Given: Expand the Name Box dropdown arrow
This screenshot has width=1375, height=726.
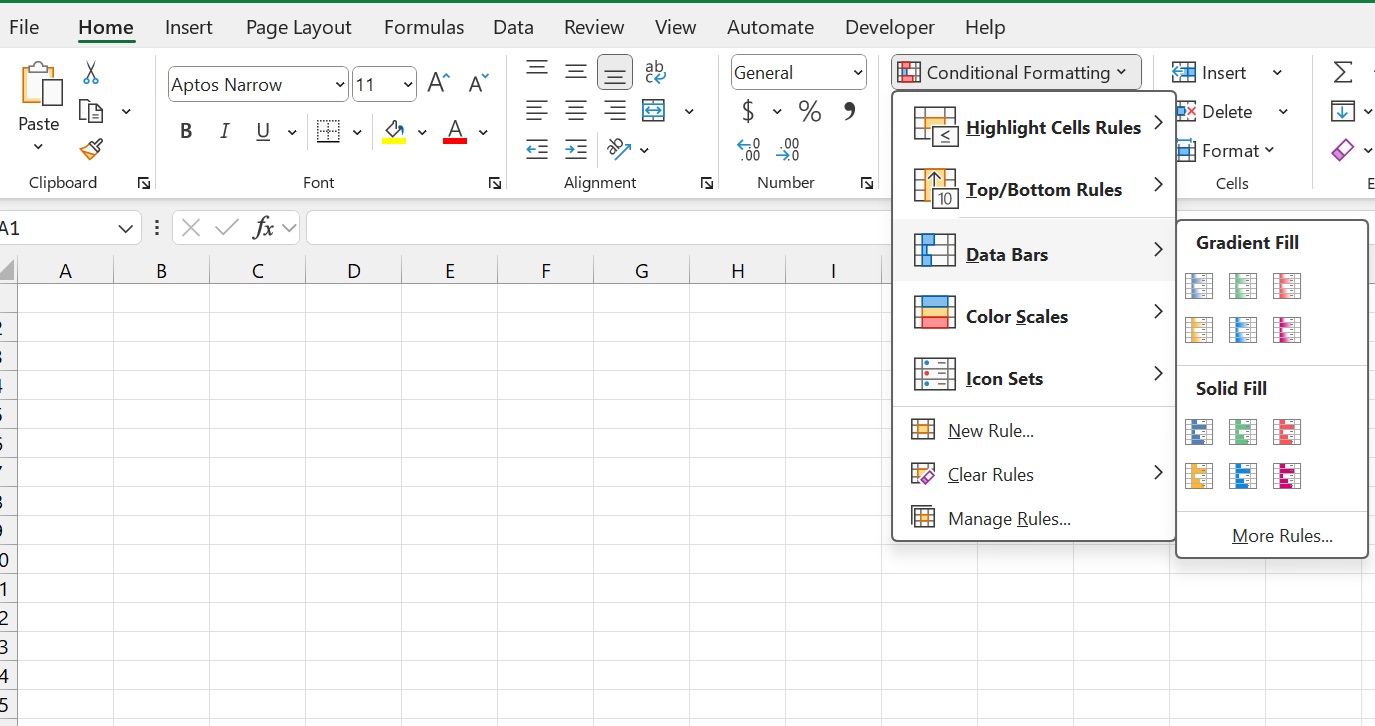Looking at the screenshot, I should pos(125,229).
